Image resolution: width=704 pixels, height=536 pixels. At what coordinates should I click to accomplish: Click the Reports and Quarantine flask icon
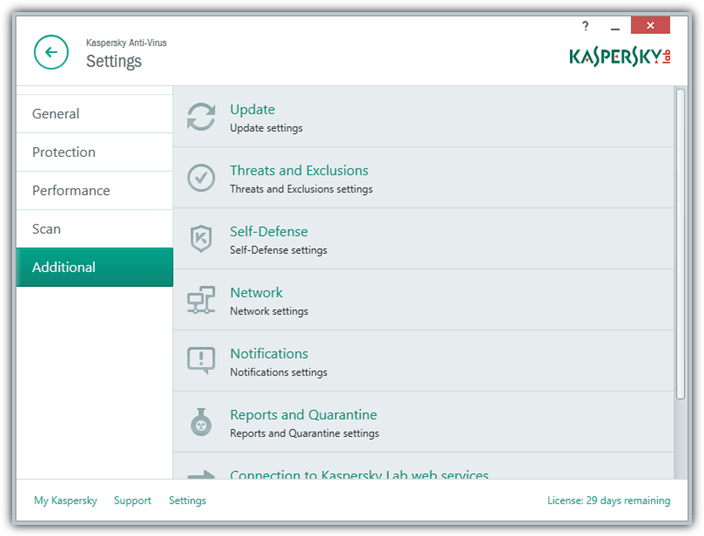201,422
